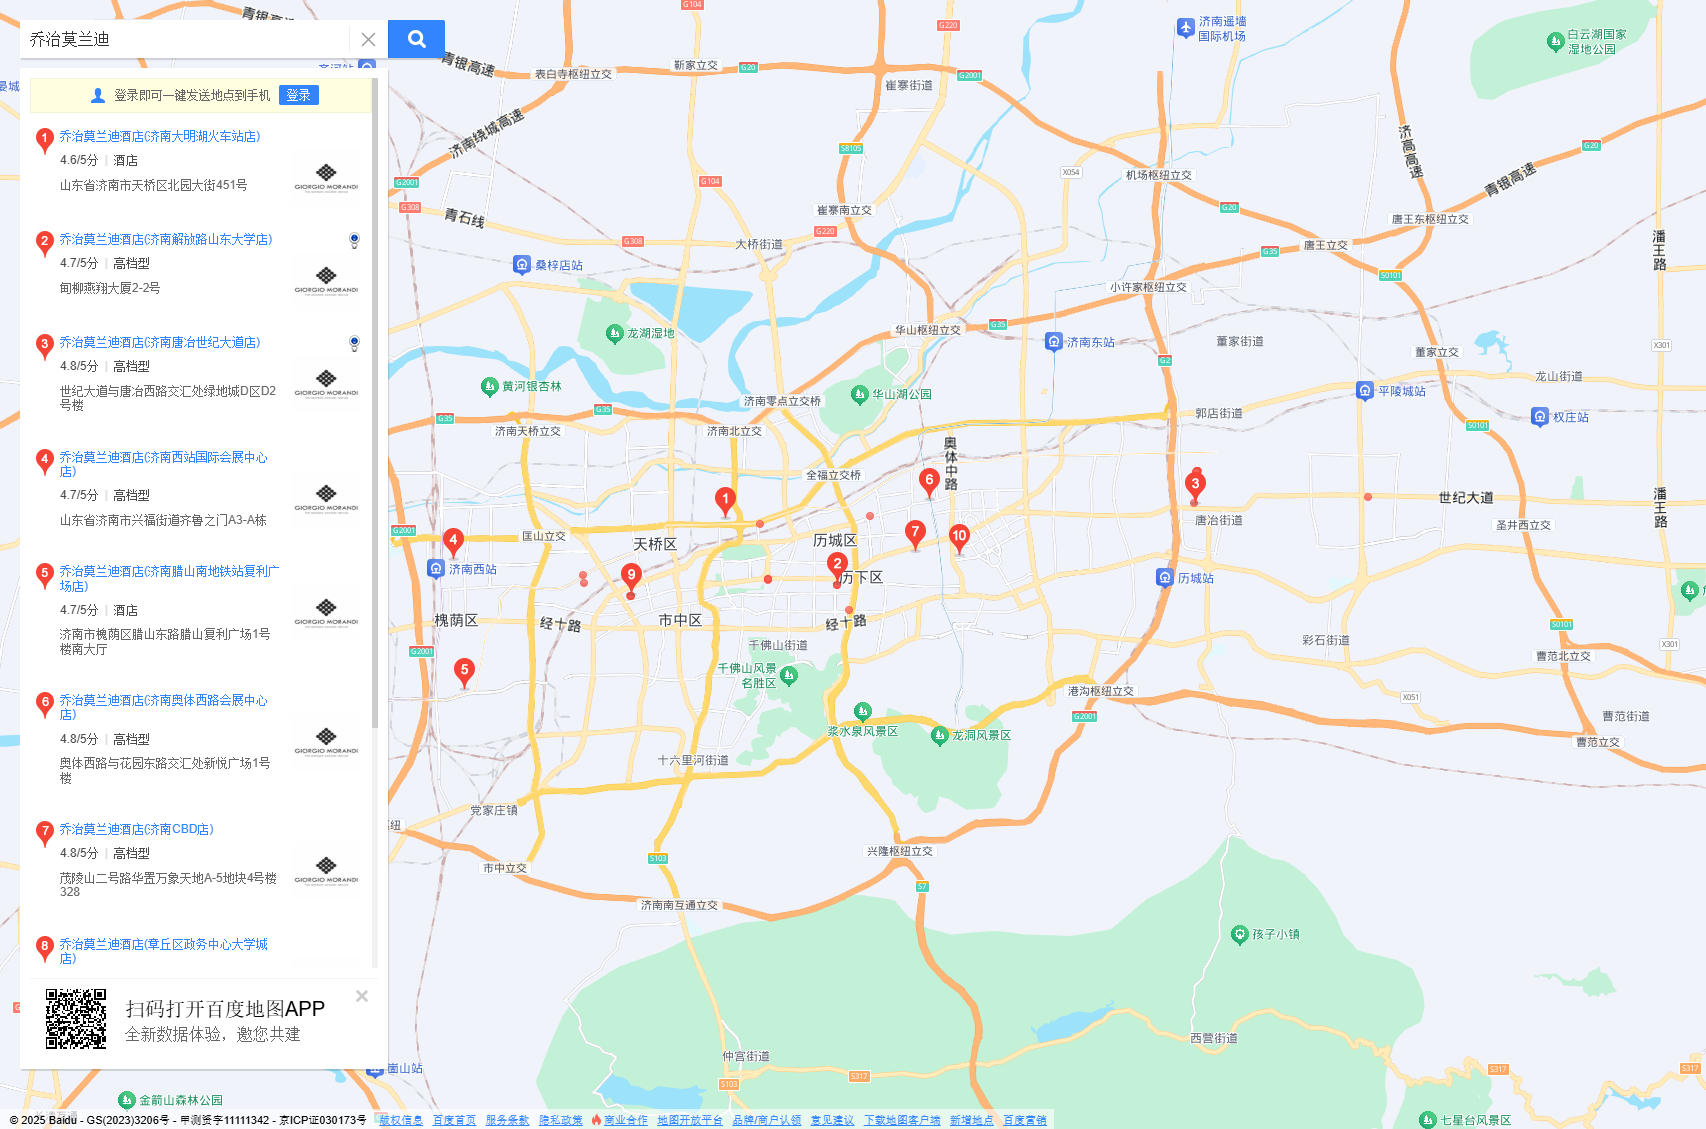Click street view icon for 解放路山东大学店
1706x1129 pixels.
[354, 240]
